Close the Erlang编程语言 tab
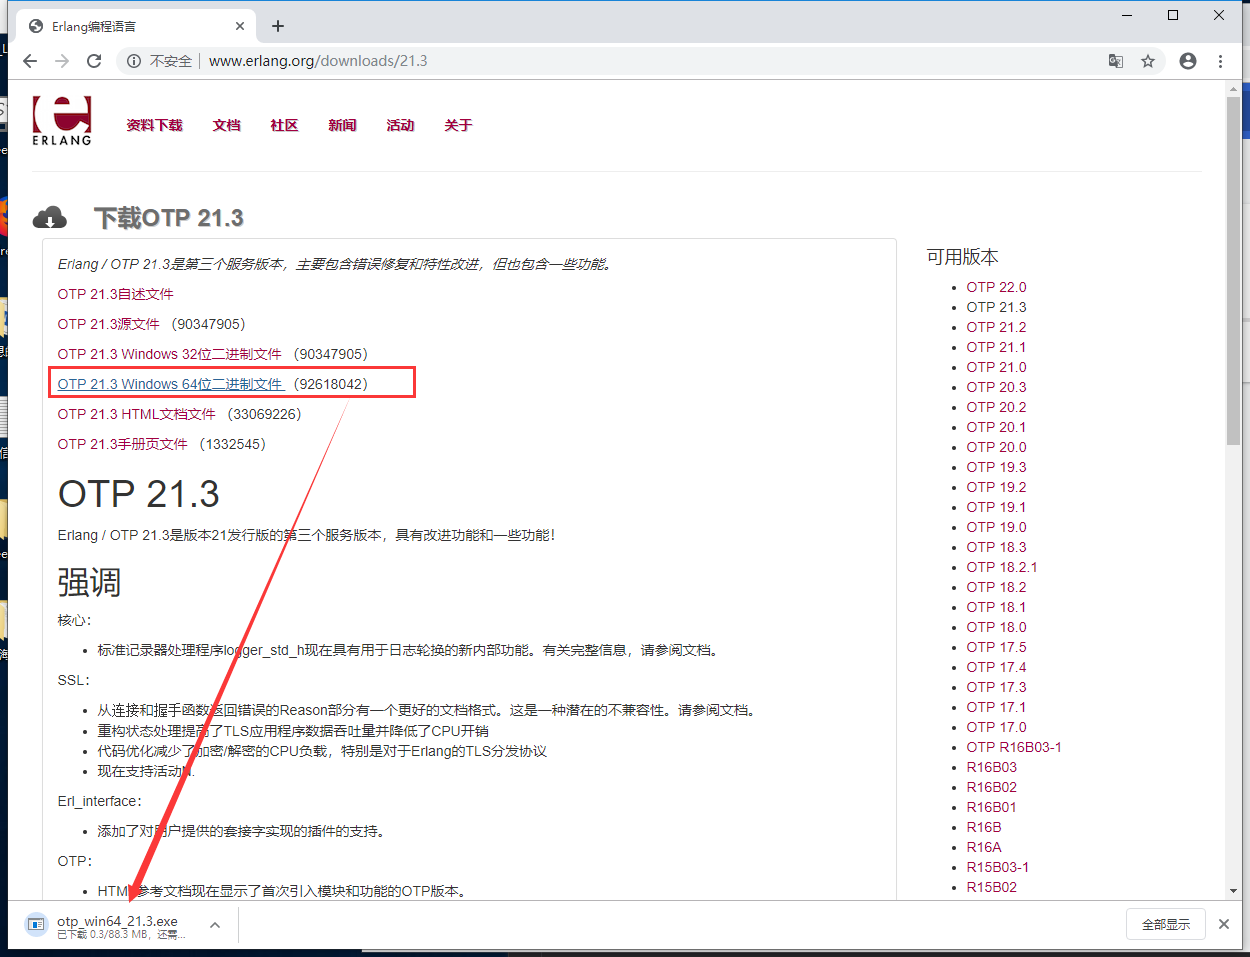The width and height of the screenshot is (1250, 957). pyautogui.click(x=240, y=26)
